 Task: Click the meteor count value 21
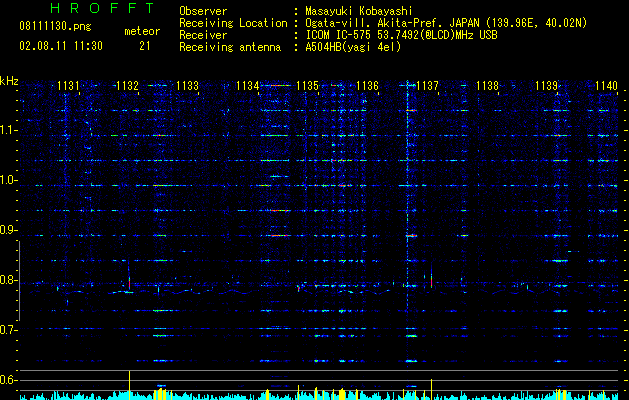[145, 46]
